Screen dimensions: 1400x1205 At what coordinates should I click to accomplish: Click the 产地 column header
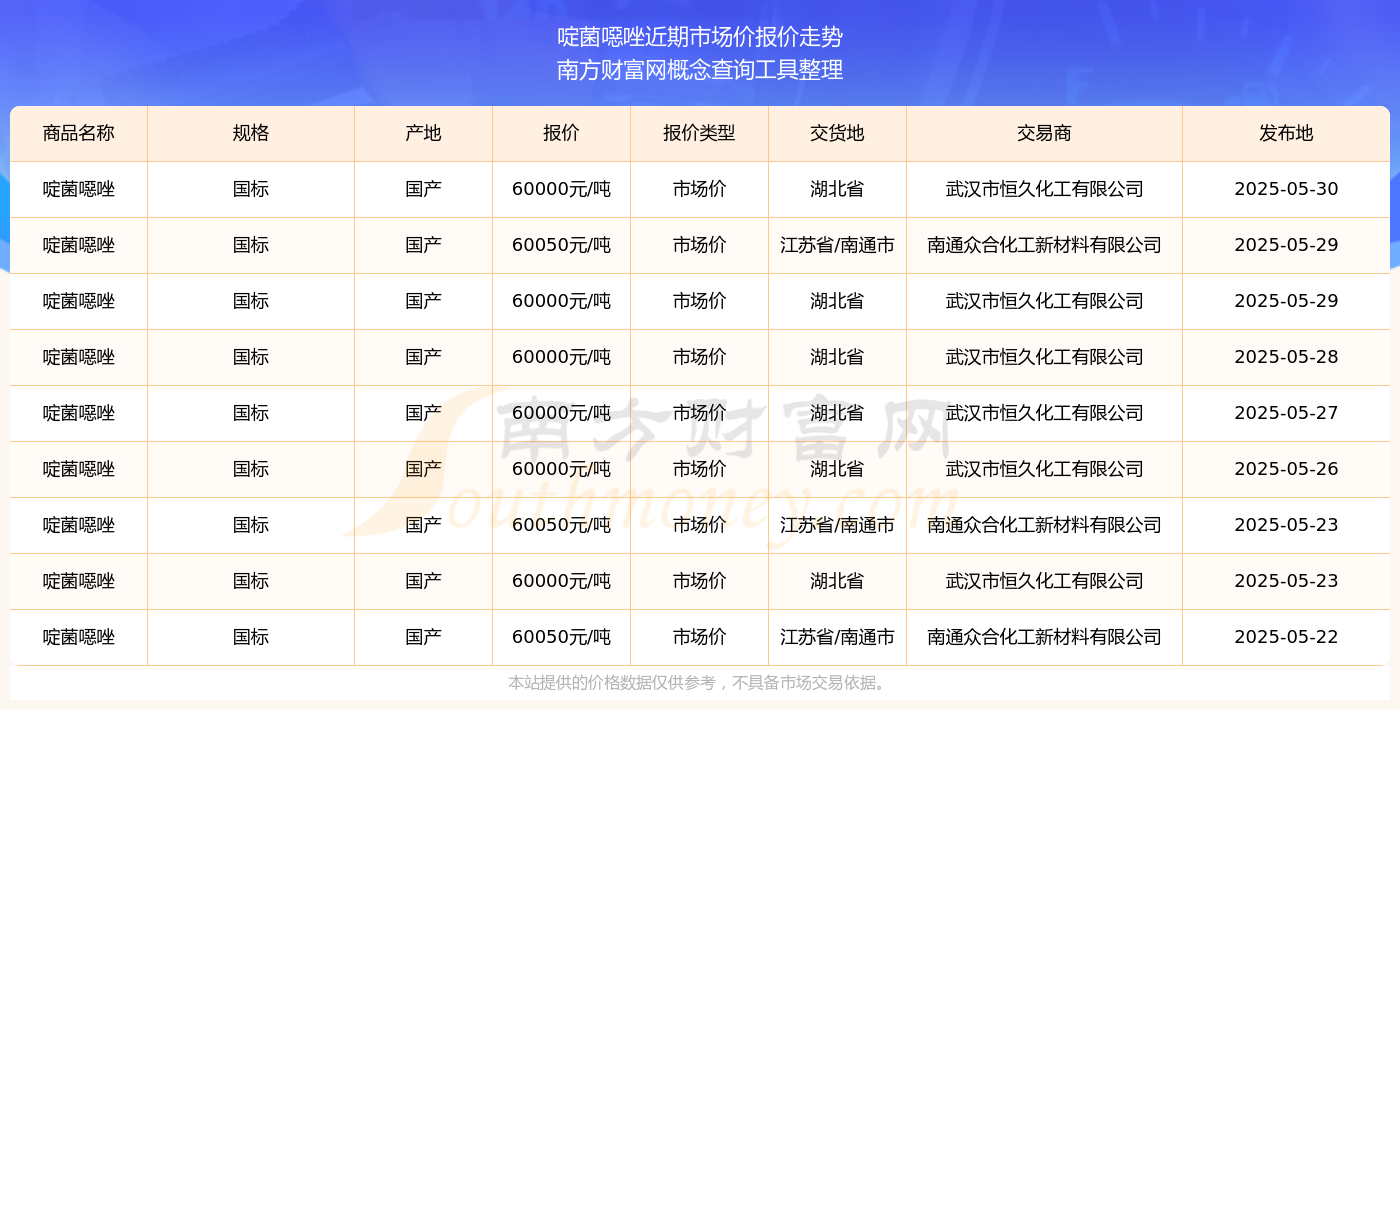(x=423, y=134)
